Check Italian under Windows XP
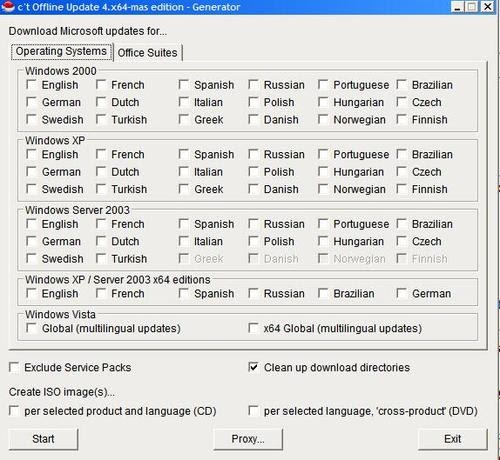 click(184, 172)
